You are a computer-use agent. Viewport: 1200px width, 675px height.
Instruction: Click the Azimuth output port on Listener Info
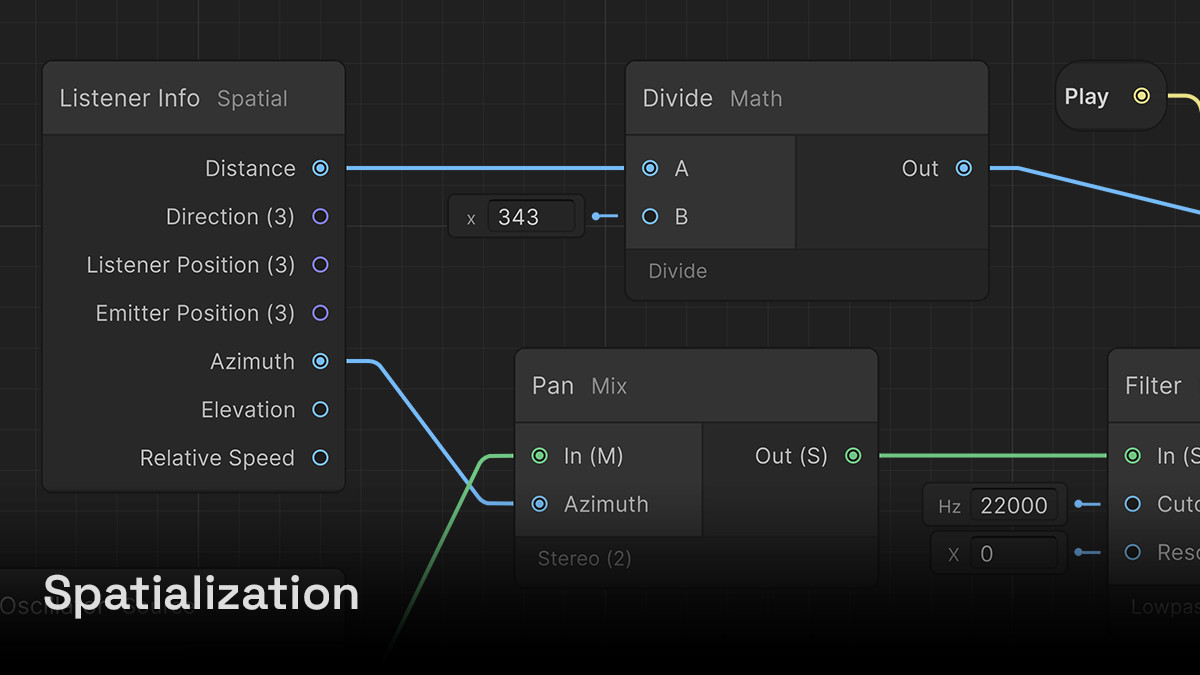[320, 361]
